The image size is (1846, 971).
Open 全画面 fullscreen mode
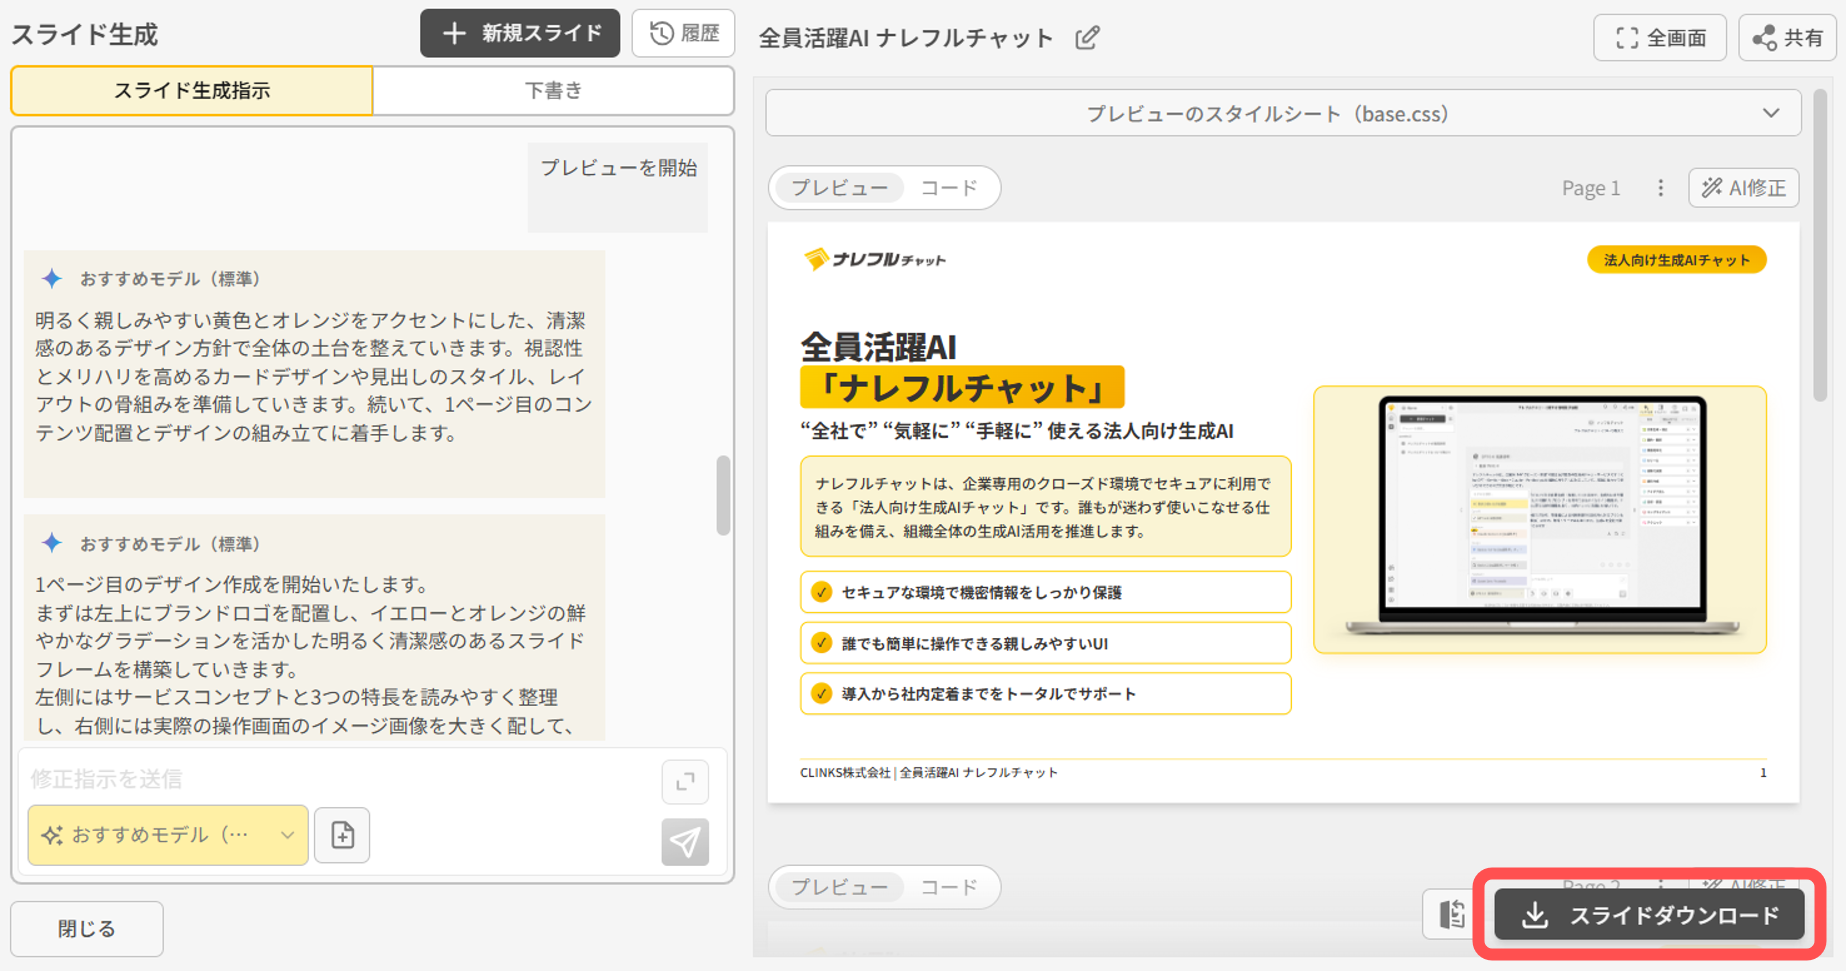coord(1660,38)
